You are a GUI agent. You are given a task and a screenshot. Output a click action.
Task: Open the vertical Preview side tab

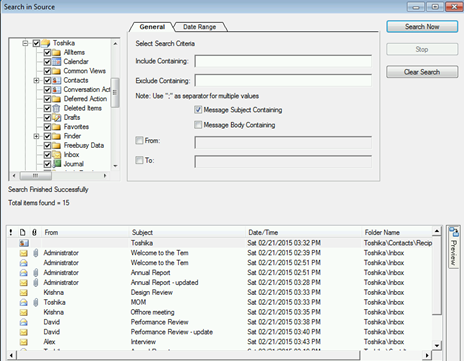(453, 247)
